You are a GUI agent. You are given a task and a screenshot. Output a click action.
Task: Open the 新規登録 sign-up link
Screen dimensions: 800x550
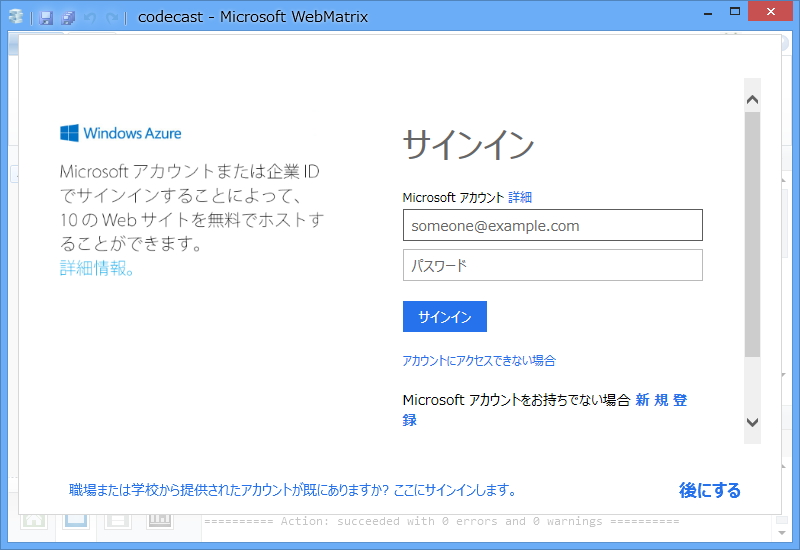click(x=661, y=400)
